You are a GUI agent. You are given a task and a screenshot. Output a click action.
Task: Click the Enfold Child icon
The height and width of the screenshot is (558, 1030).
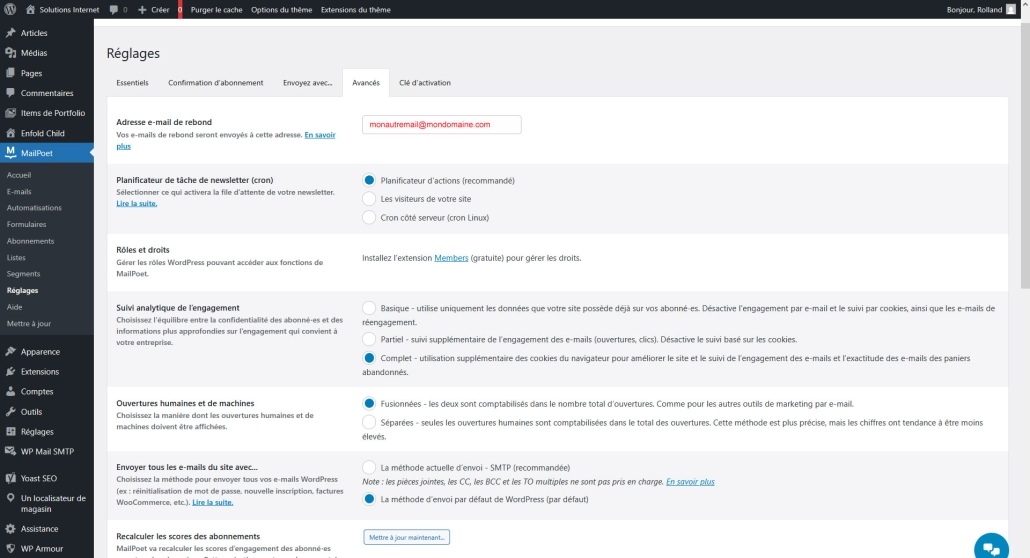coord(11,133)
